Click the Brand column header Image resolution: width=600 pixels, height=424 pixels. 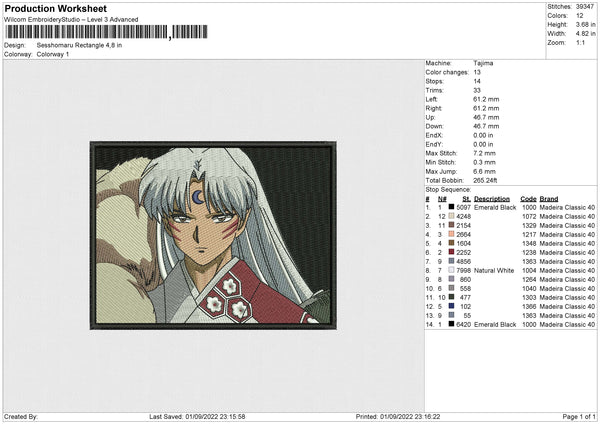(549, 198)
